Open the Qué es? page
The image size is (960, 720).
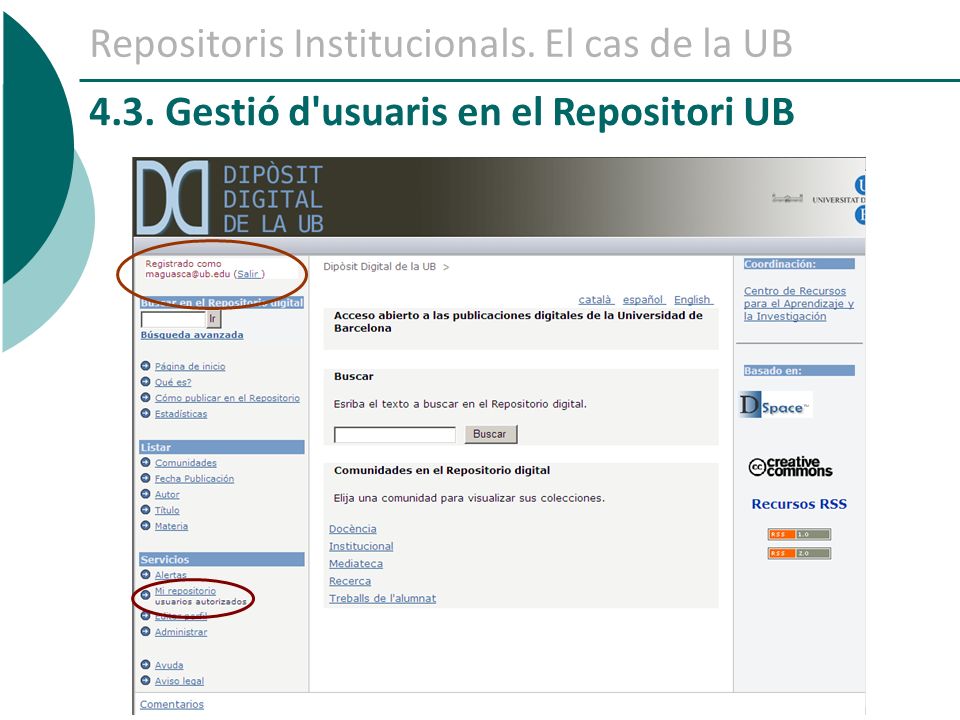click(173, 382)
